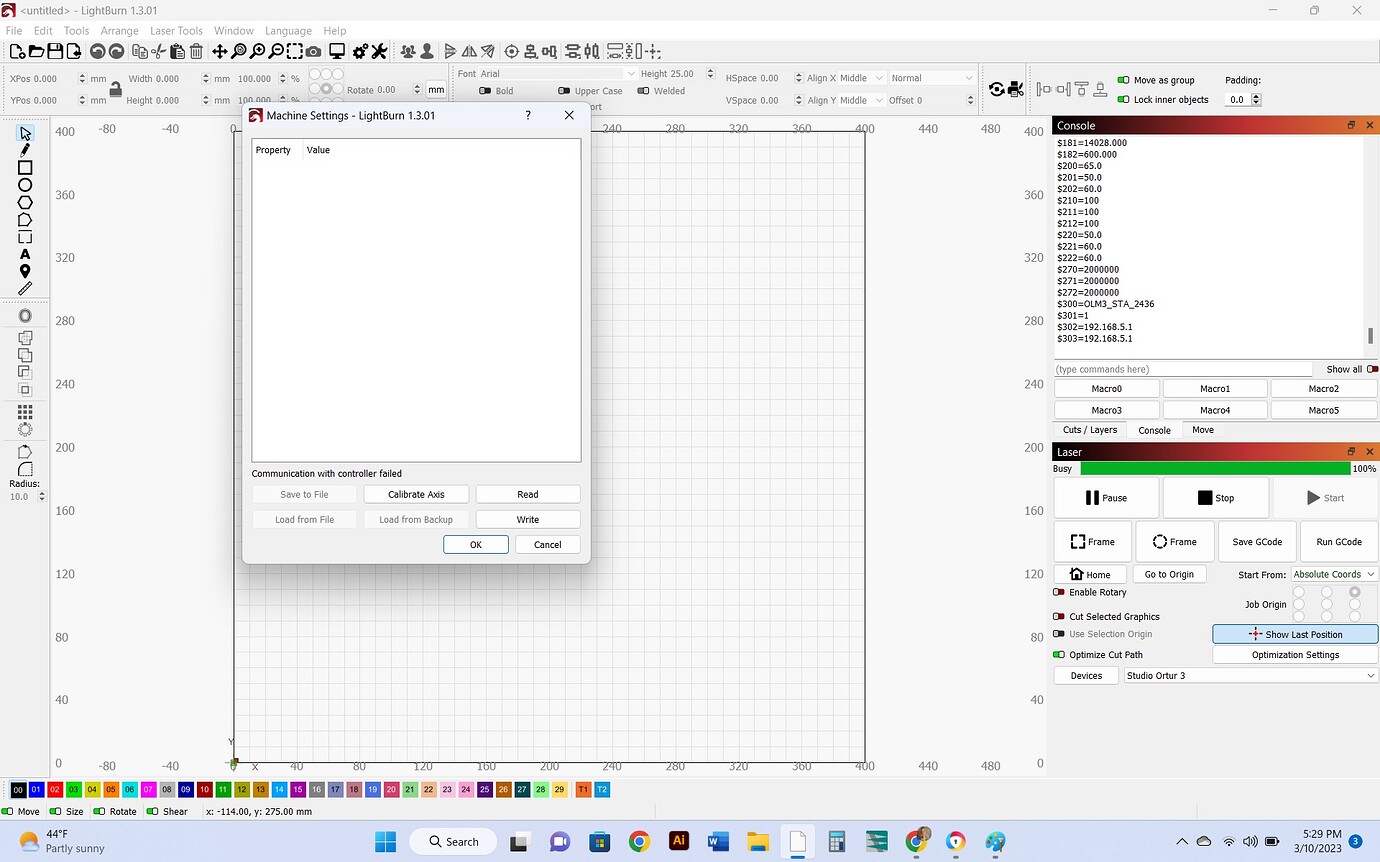Open the Start From dropdown
This screenshot has width=1380, height=862.
point(1334,574)
